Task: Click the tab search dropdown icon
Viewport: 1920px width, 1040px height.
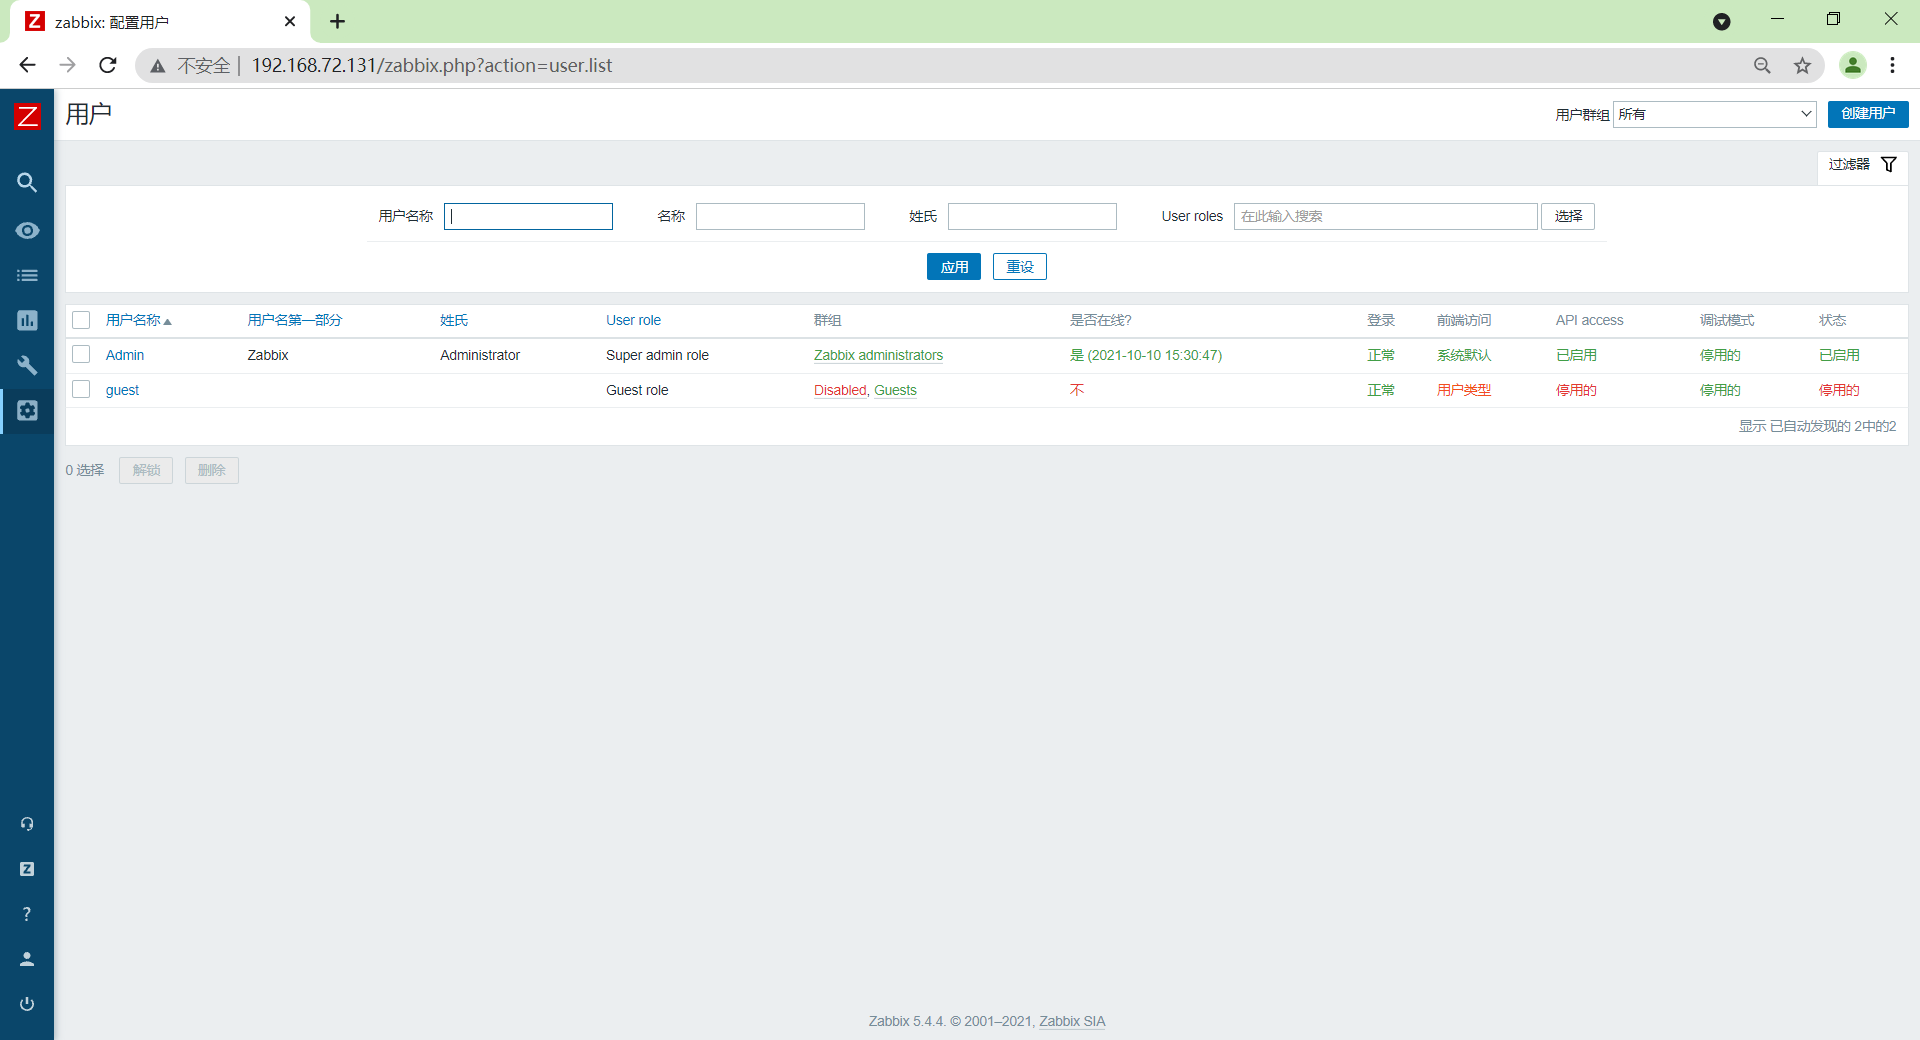Action: pyautogui.click(x=1722, y=21)
